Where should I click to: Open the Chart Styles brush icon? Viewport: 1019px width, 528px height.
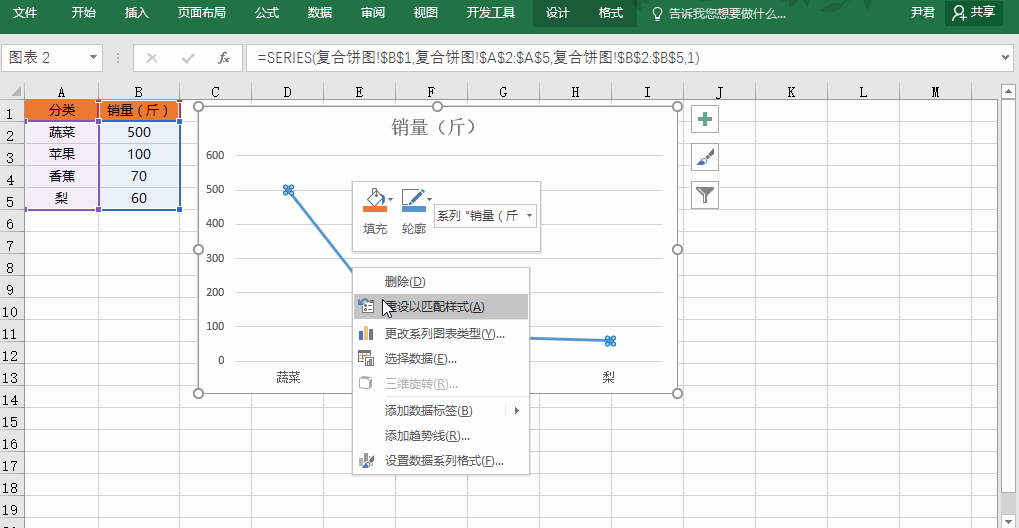tap(706, 157)
